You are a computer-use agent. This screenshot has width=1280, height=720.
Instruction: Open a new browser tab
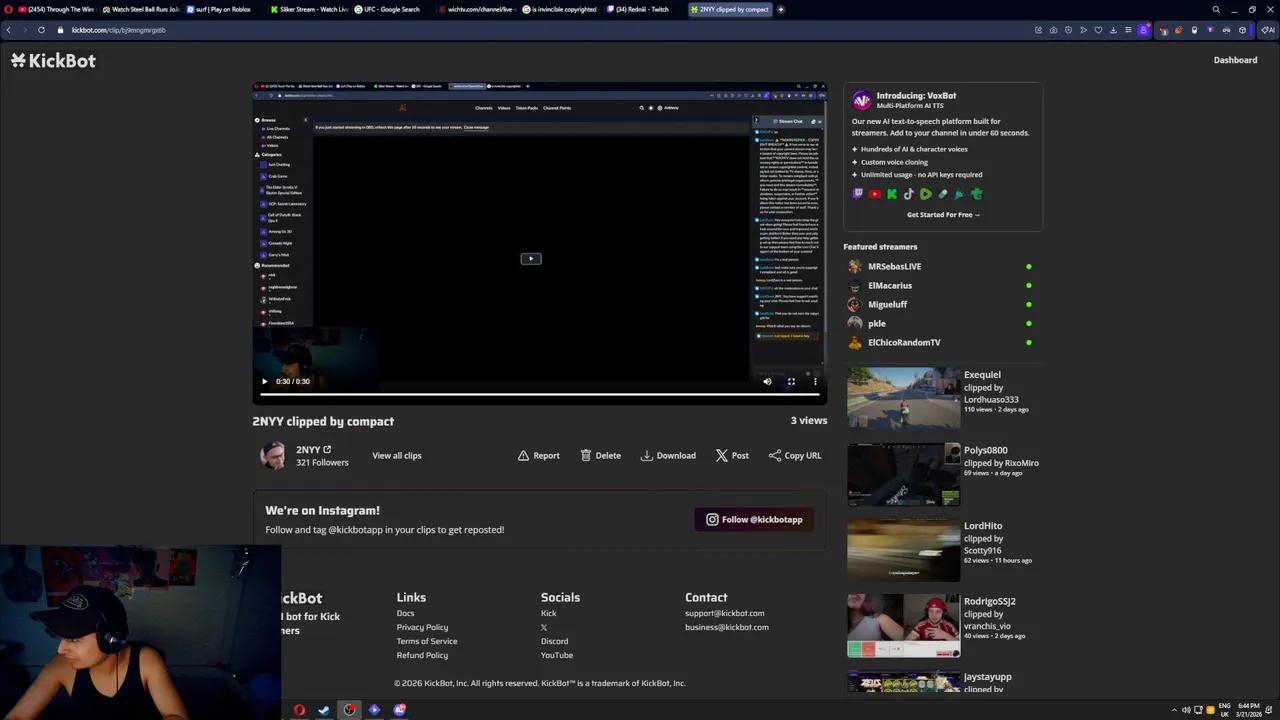tap(780, 9)
